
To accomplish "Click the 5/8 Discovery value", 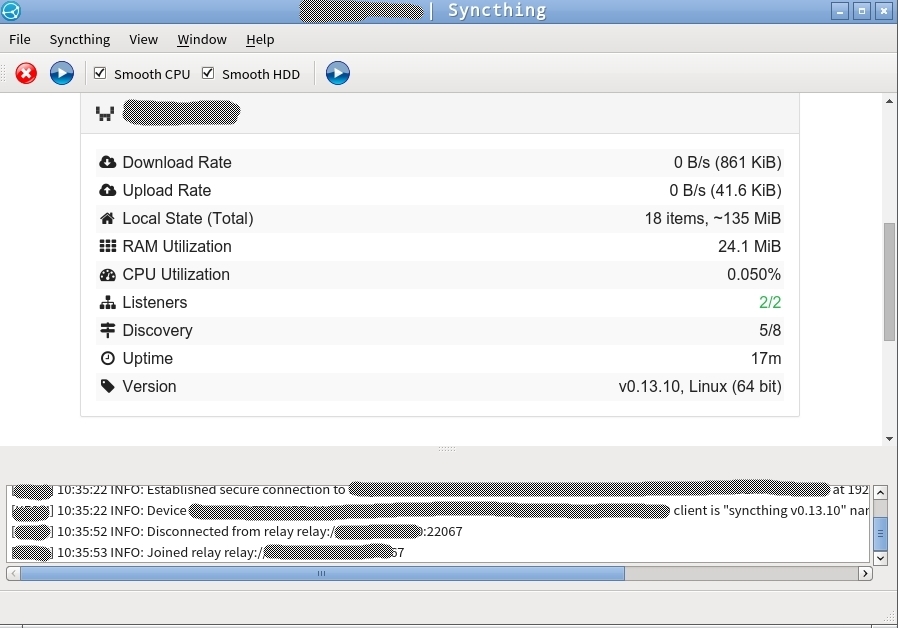I will [770, 330].
